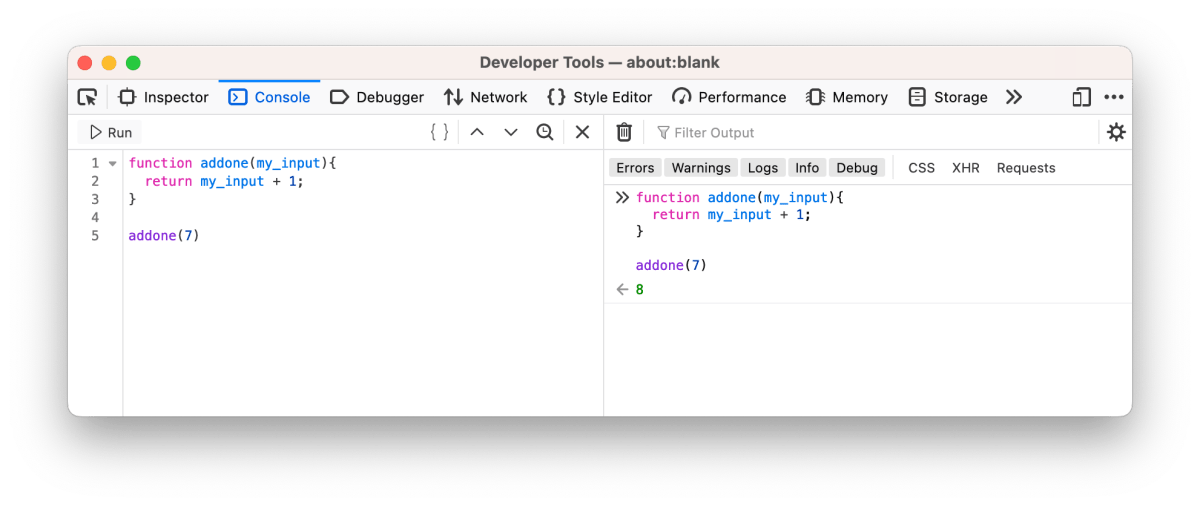Click the element picker icon

[88, 97]
